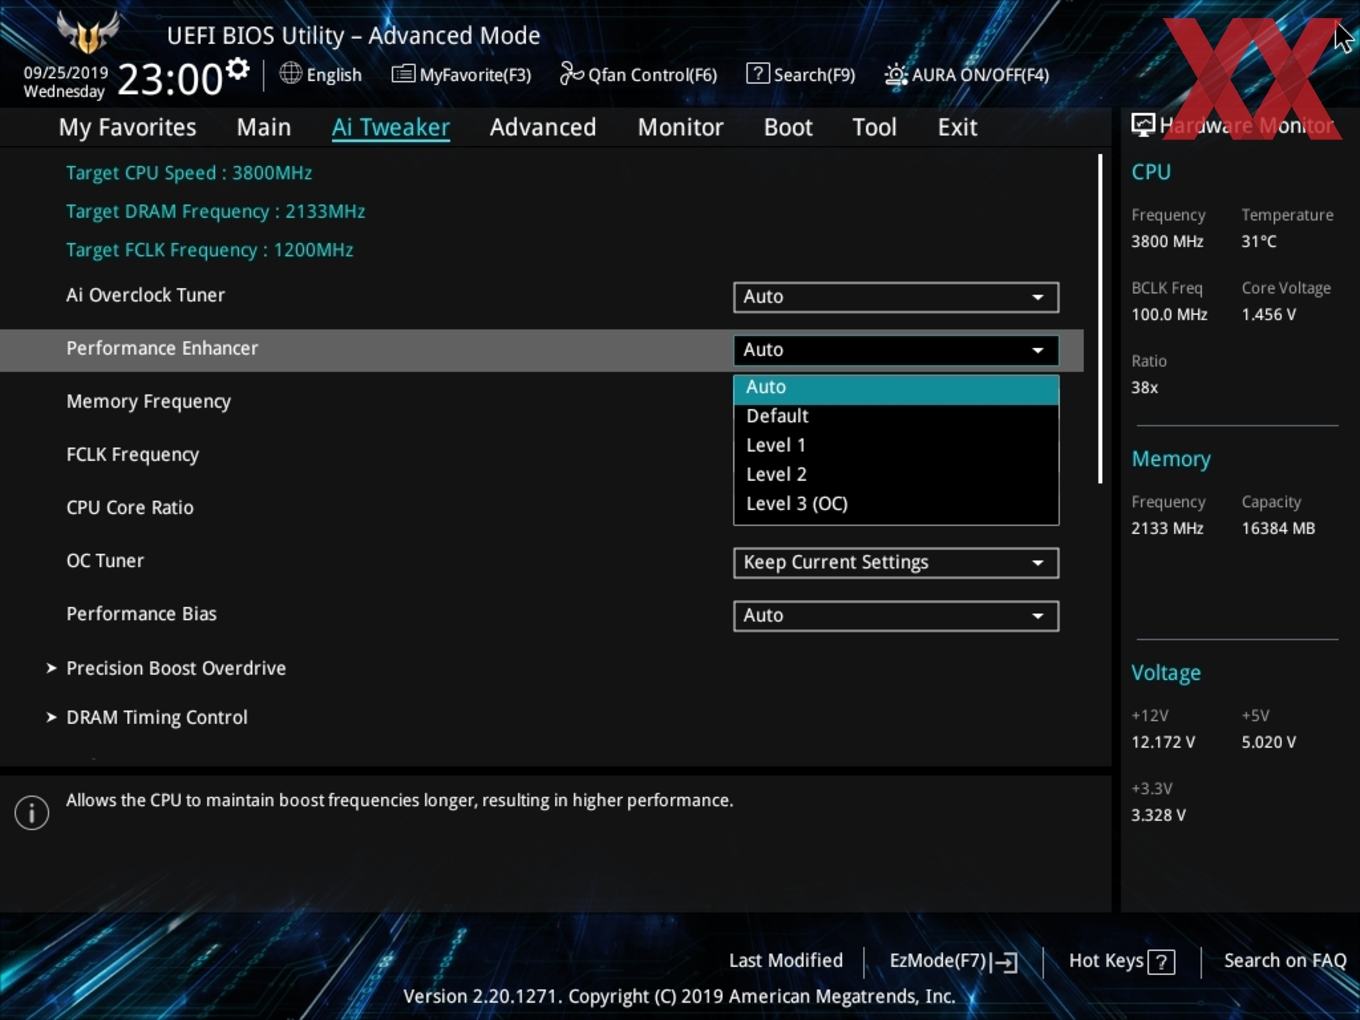Click the 3.328 V reading
The height and width of the screenshot is (1020, 1360).
[1158, 815]
